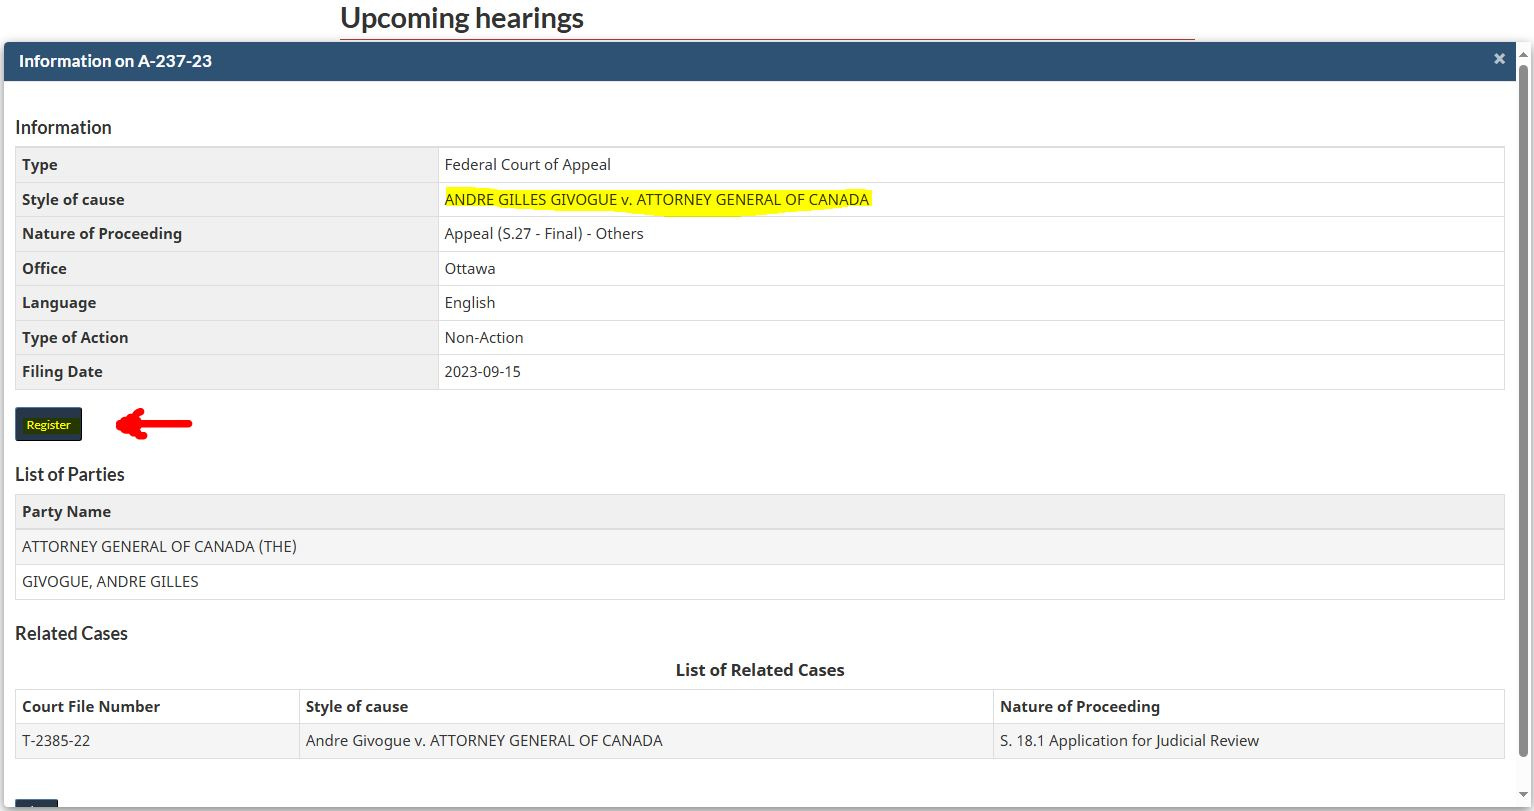
Task: Close the A-237-23 information dialog
Action: (1499, 59)
